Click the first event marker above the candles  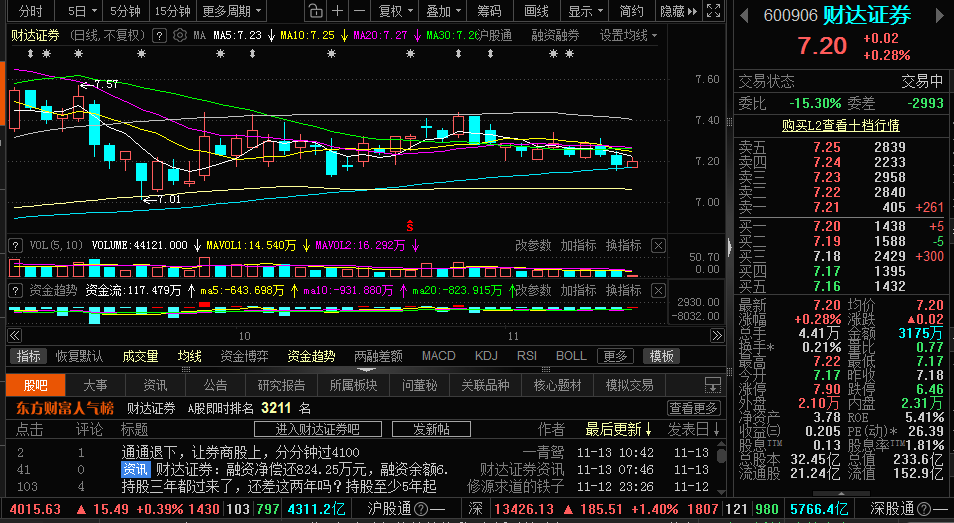pyautogui.click(x=31, y=54)
